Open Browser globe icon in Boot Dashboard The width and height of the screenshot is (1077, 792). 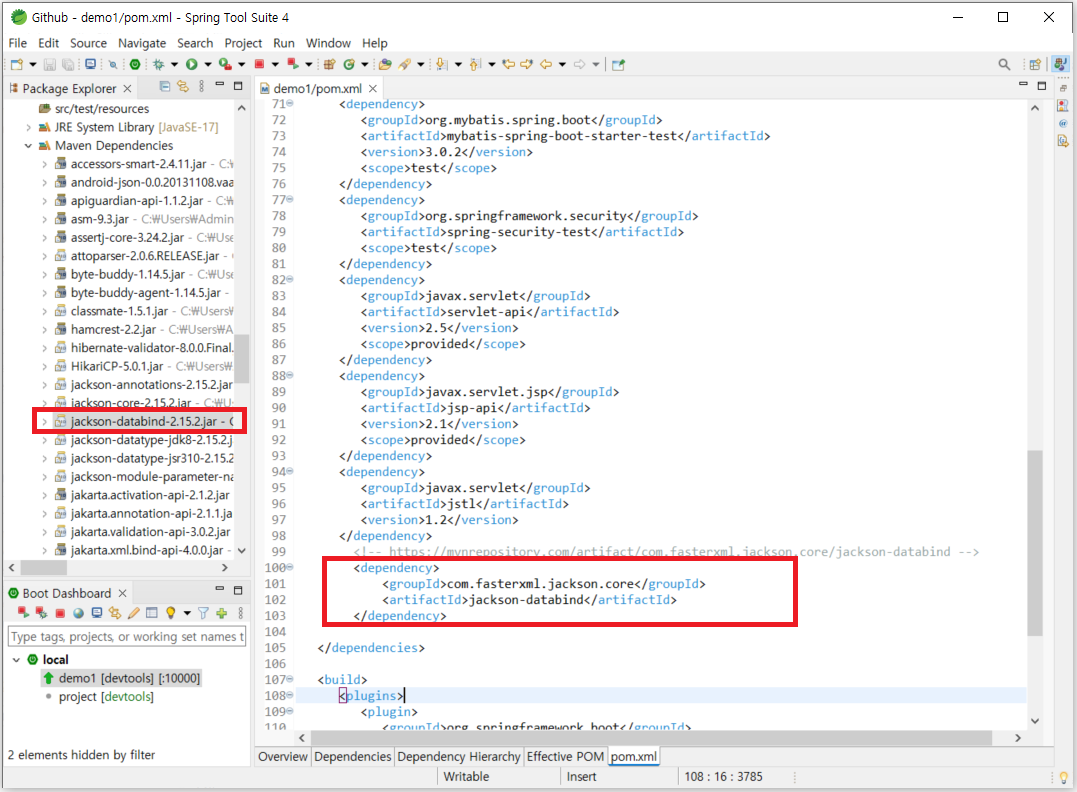78,613
